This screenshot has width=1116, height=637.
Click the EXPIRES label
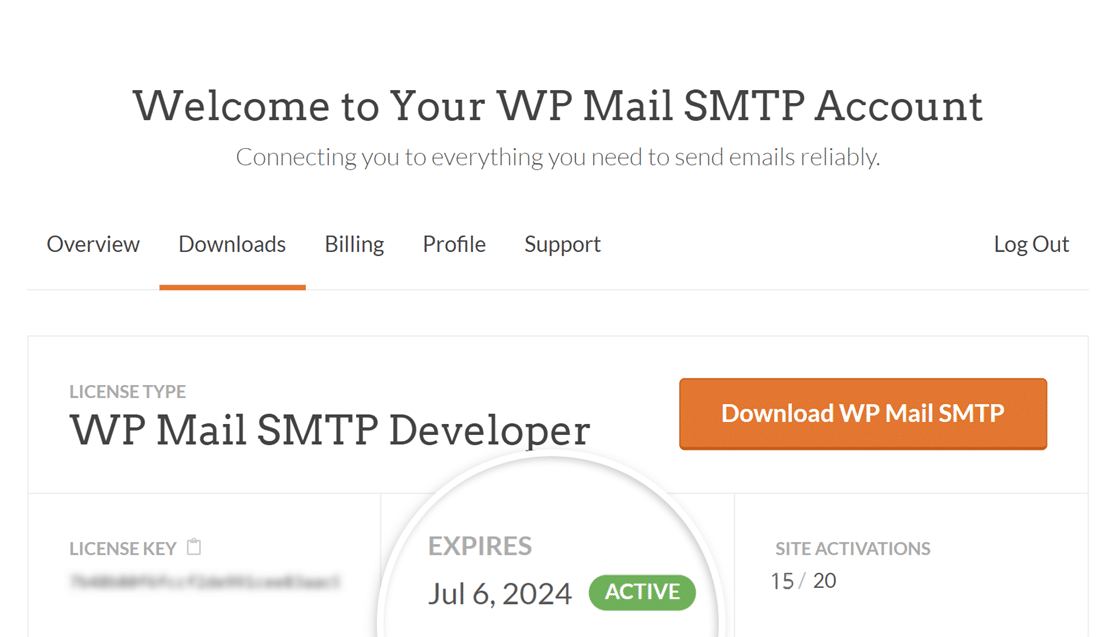point(480,546)
